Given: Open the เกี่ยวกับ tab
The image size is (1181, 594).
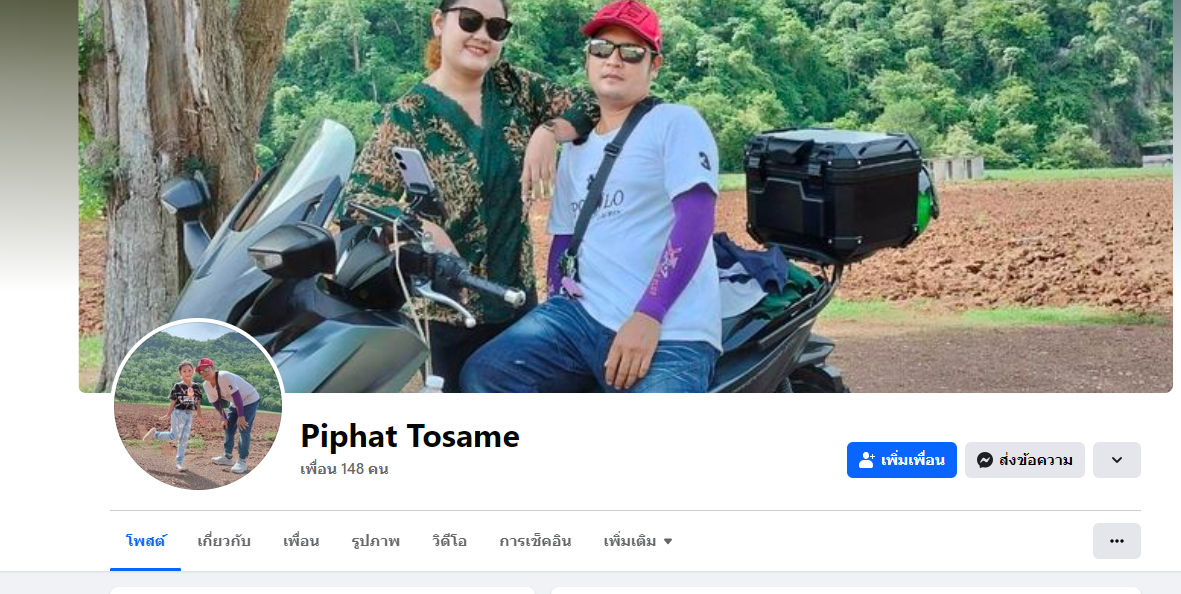Looking at the screenshot, I should [x=224, y=541].
